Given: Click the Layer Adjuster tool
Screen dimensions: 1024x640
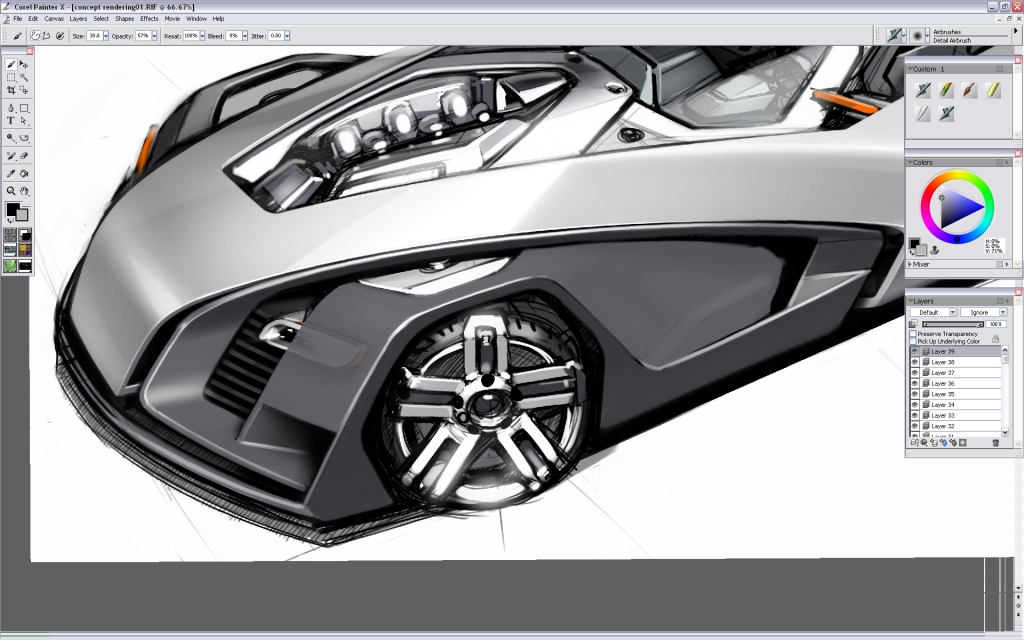Looking at the screenshot, I should [23, 64].
